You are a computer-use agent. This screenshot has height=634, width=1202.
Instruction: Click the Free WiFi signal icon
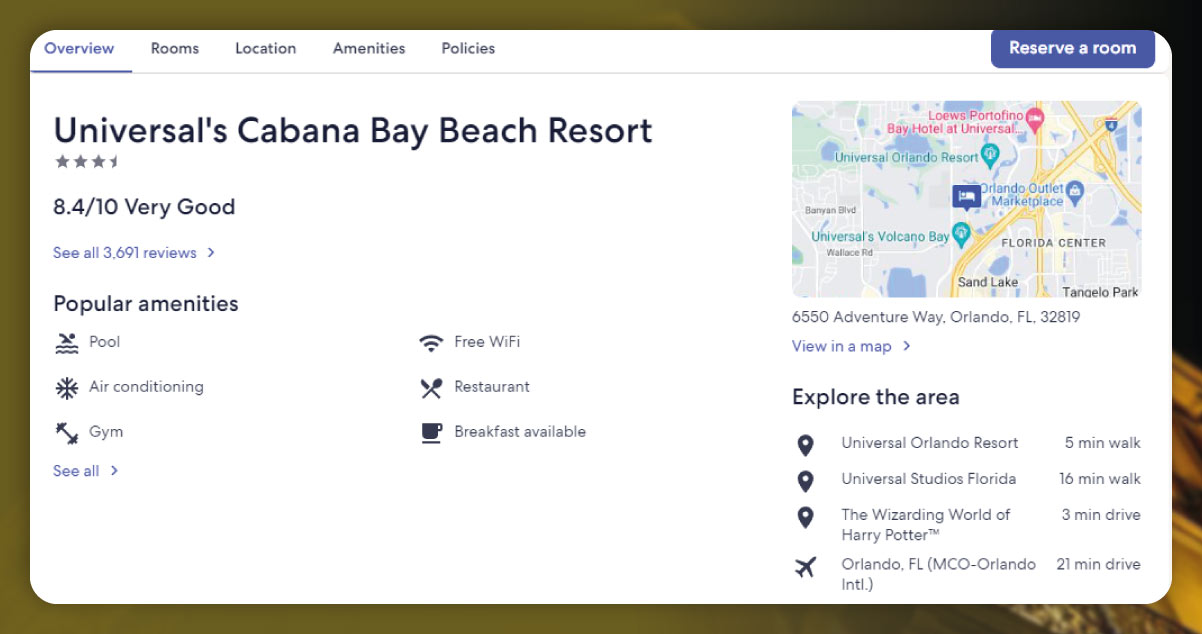pos(431,343)
